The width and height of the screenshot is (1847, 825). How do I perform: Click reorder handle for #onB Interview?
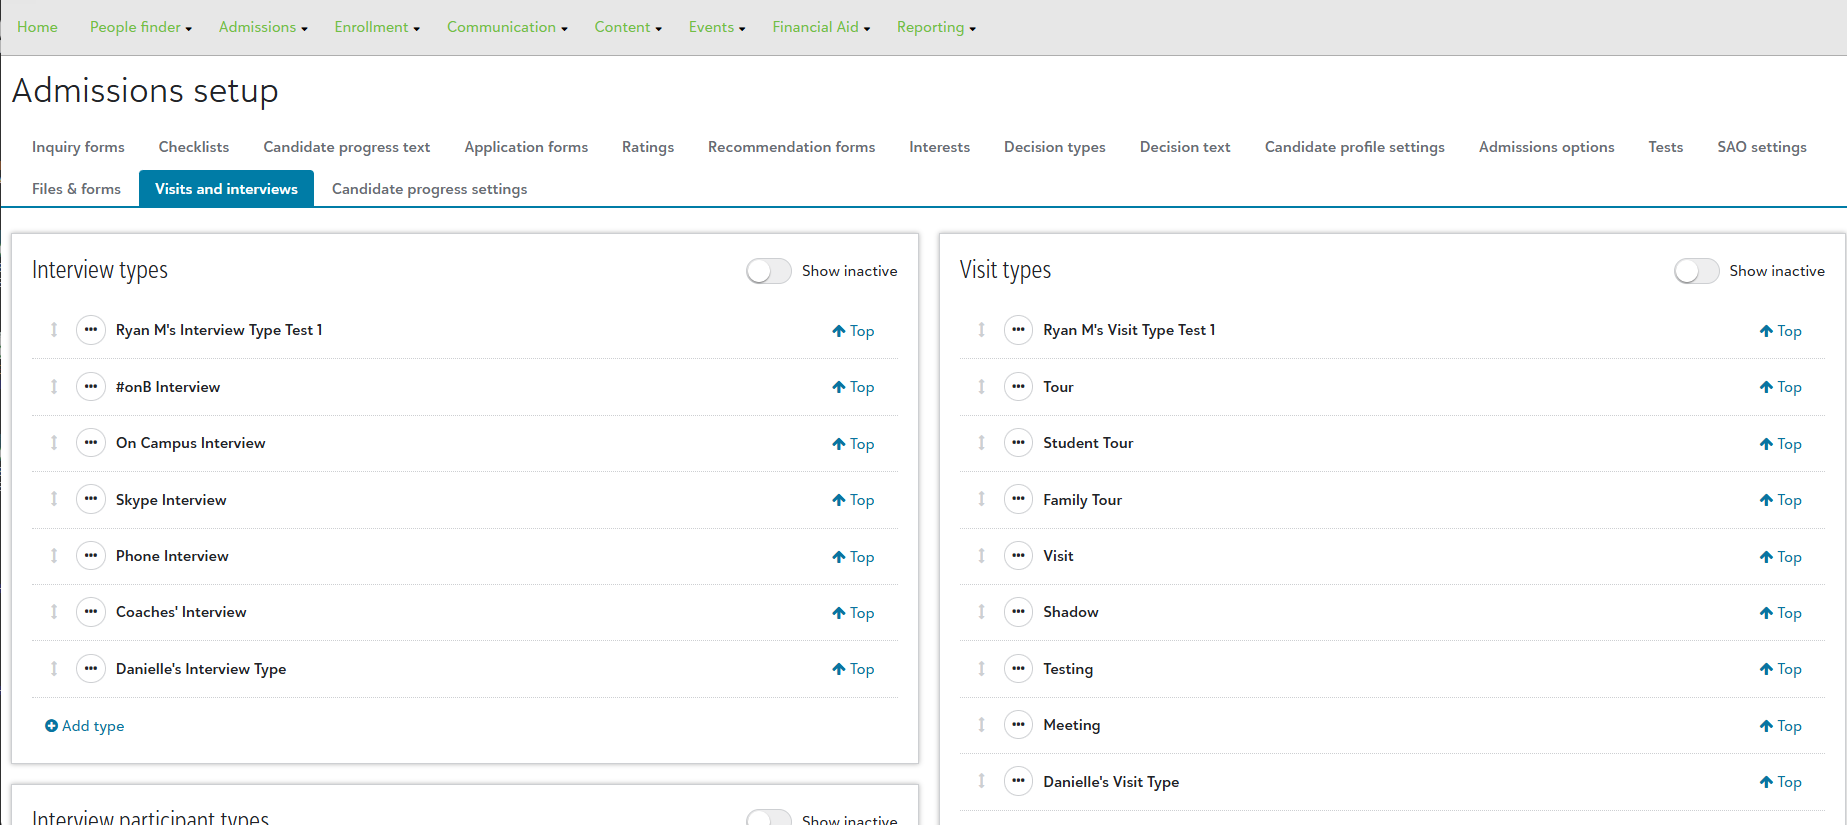coord(54,387)
